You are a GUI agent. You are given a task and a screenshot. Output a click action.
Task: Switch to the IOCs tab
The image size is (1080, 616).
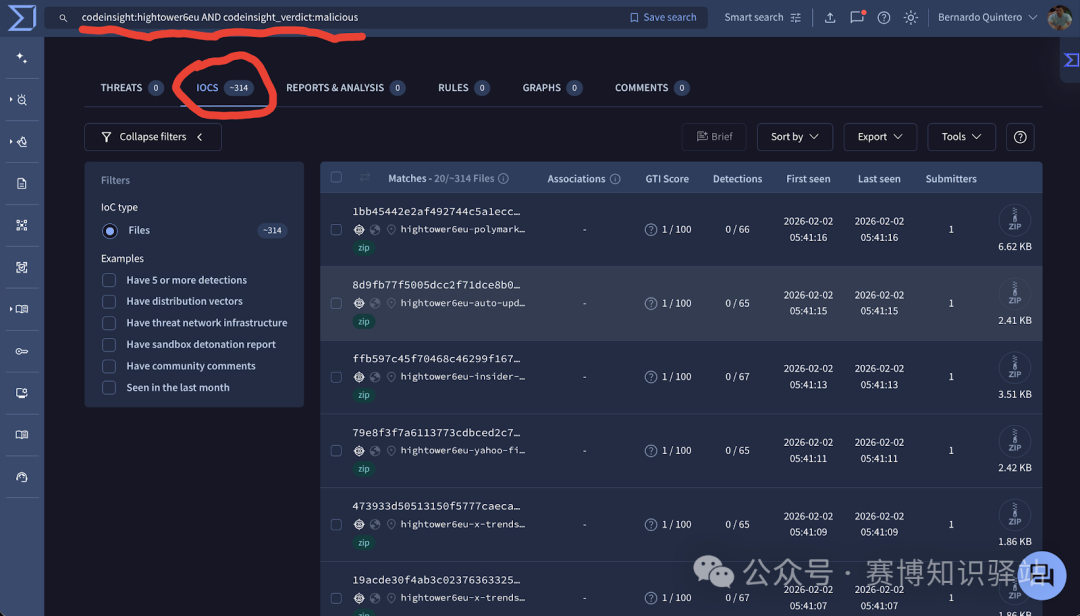(224, 88)
